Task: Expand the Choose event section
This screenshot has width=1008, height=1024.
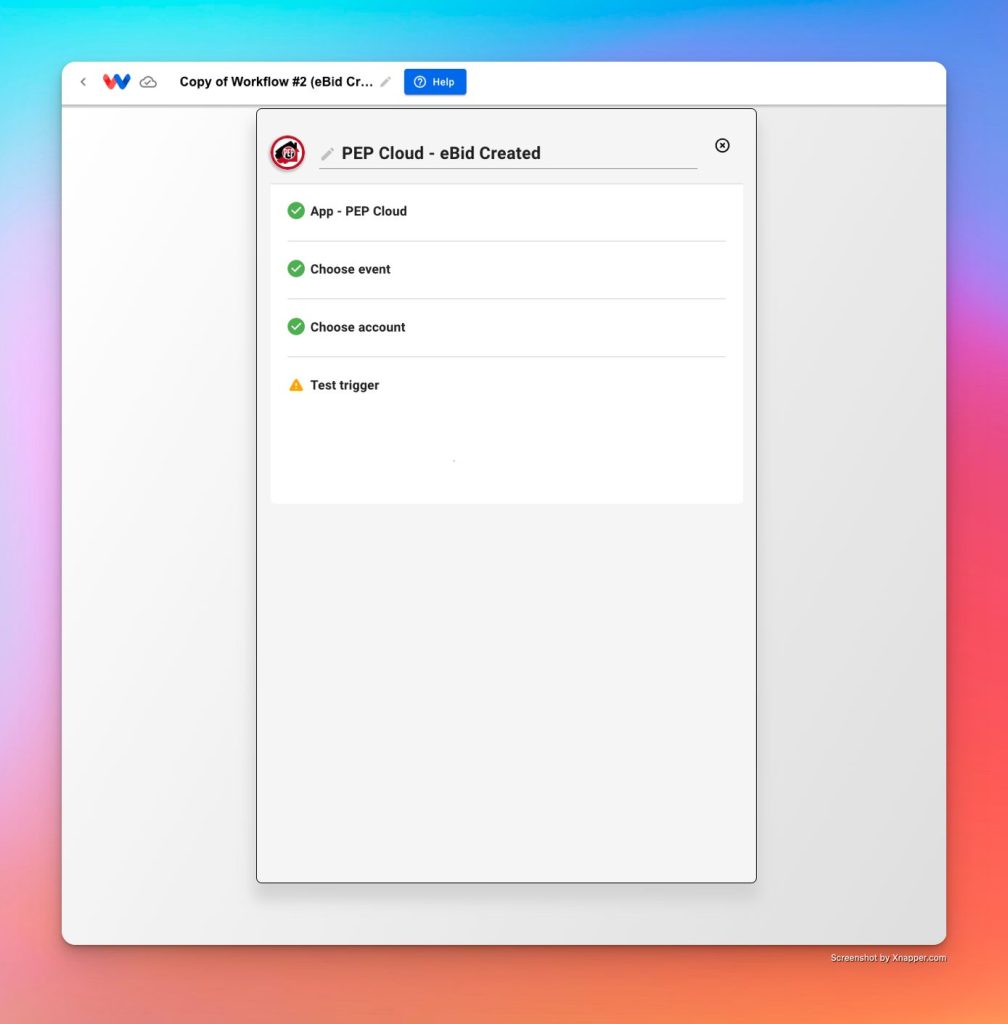Action: 507,269
